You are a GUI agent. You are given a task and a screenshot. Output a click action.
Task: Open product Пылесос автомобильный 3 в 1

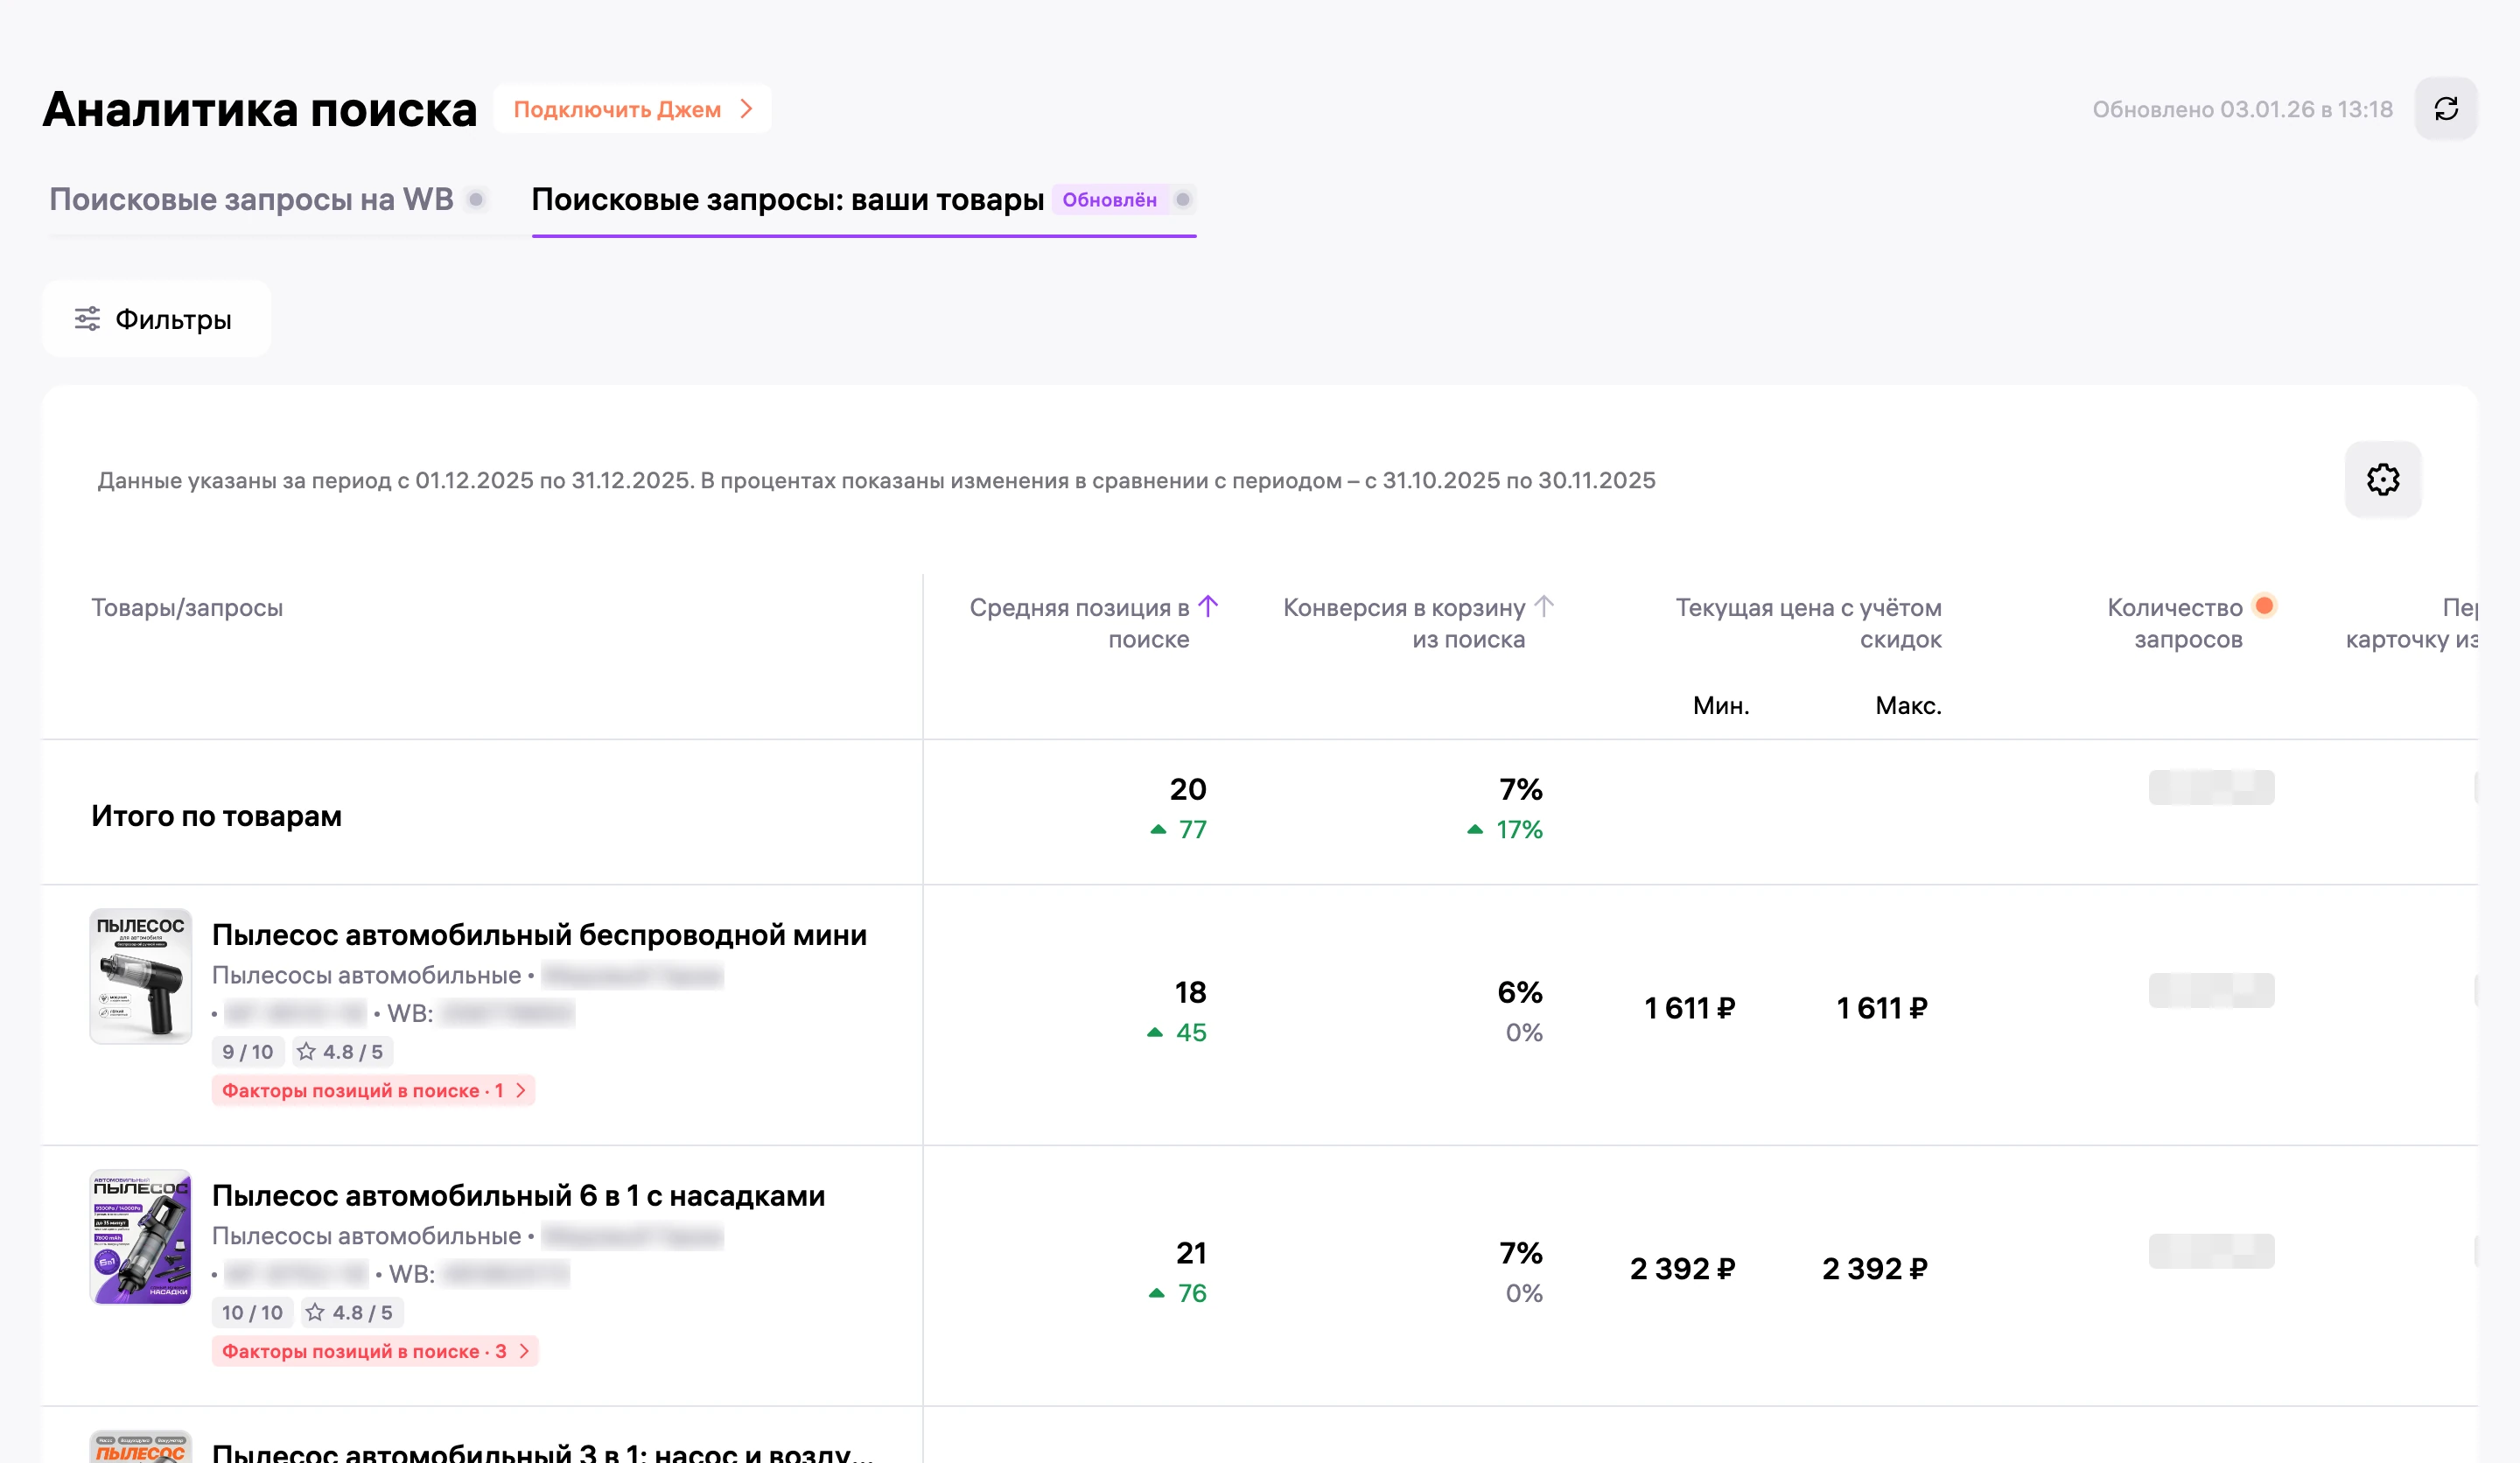[542, 1452]
